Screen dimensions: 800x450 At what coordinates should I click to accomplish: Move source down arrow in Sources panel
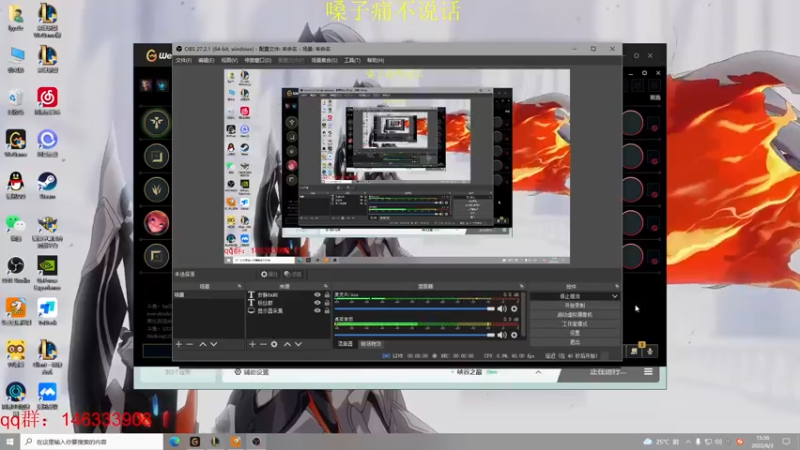coord(298,344)
